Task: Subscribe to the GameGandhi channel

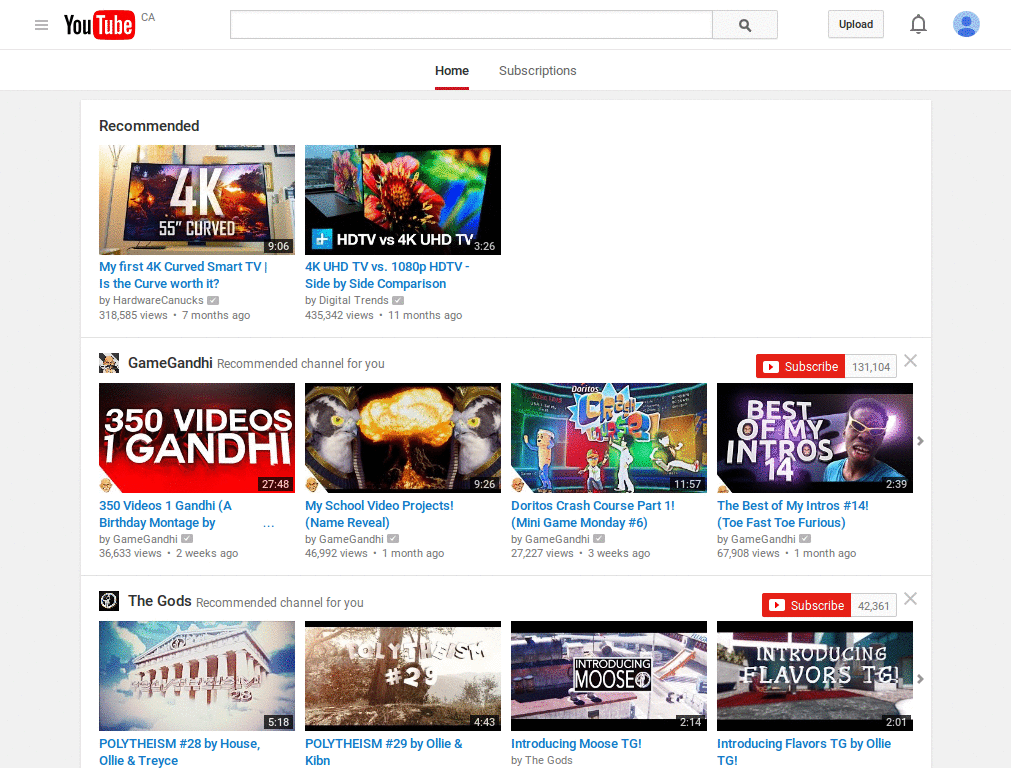Action: pyautogui.click(x=800, y=366)
